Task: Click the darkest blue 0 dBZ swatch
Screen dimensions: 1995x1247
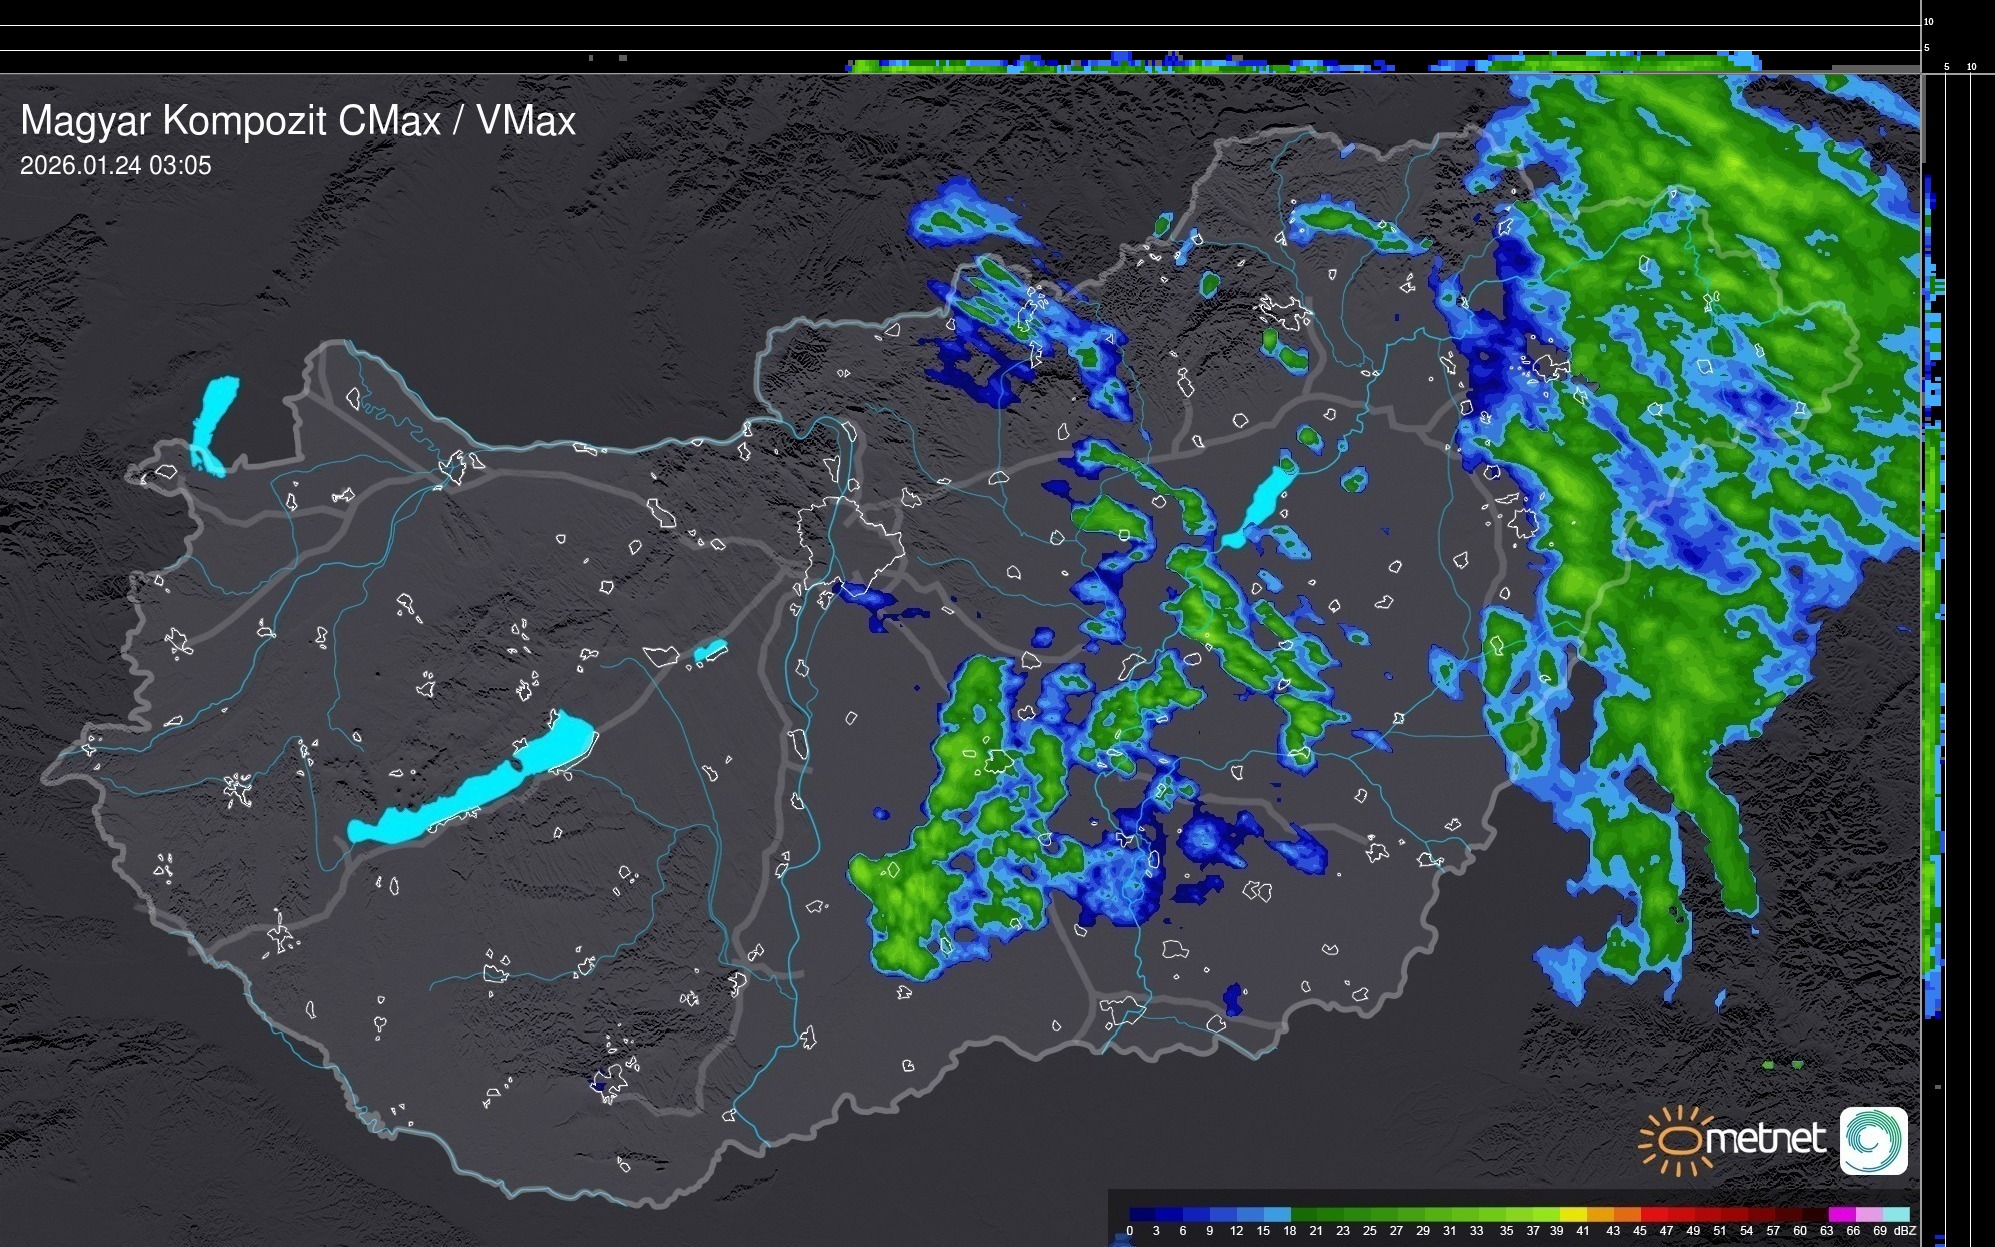Action: tap(1142, 1215)
